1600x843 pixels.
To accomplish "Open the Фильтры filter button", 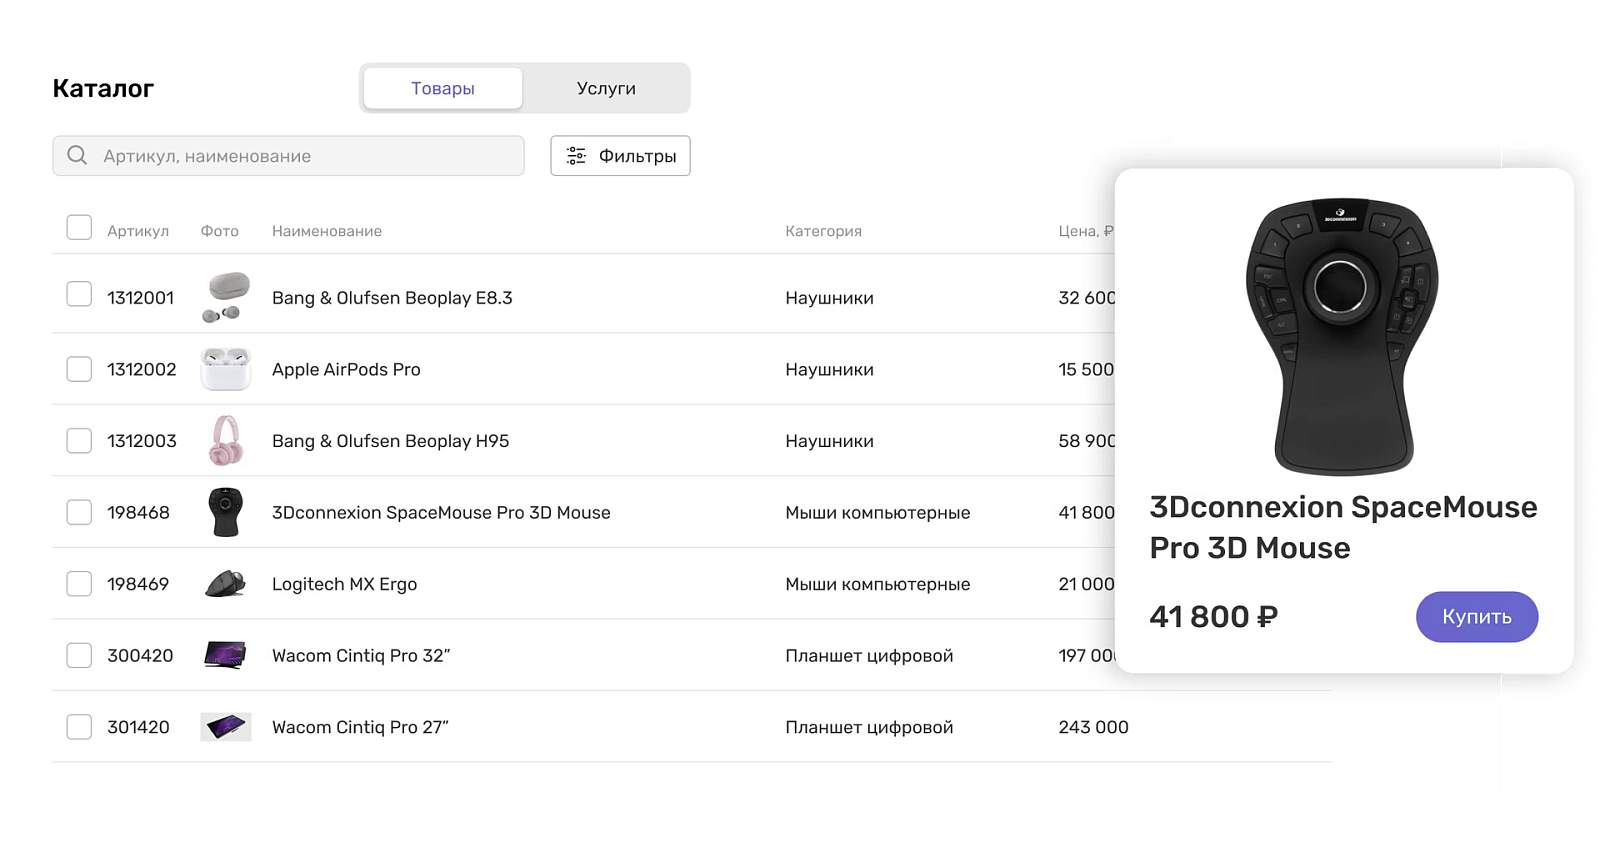I will tap(620, 156).
